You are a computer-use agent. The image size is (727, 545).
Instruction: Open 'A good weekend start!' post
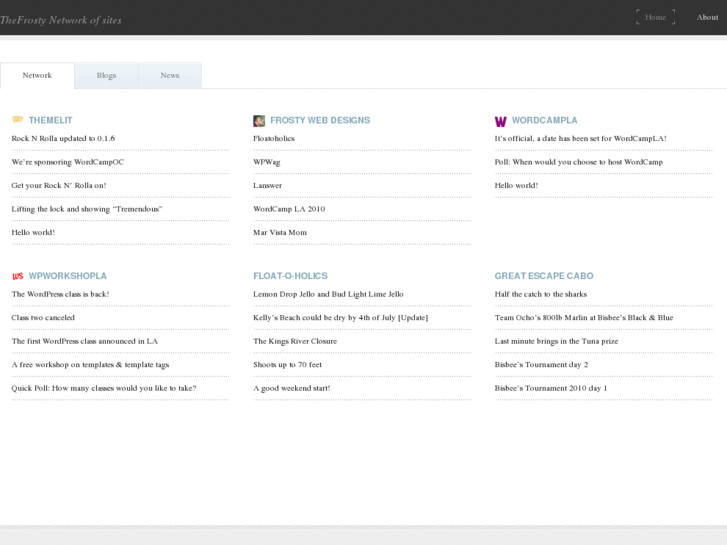pyautogui.click(x=292, y=388)
